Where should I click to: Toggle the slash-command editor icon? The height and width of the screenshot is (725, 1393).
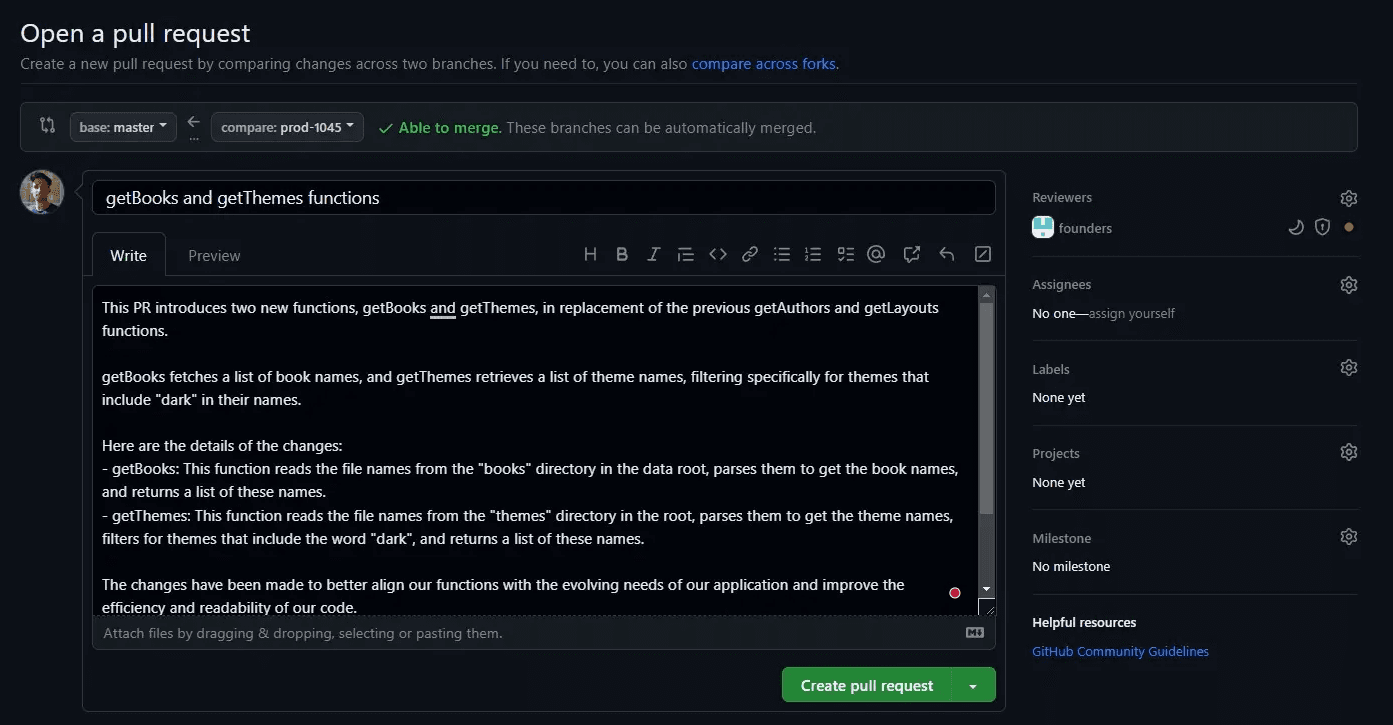point(982,255)
